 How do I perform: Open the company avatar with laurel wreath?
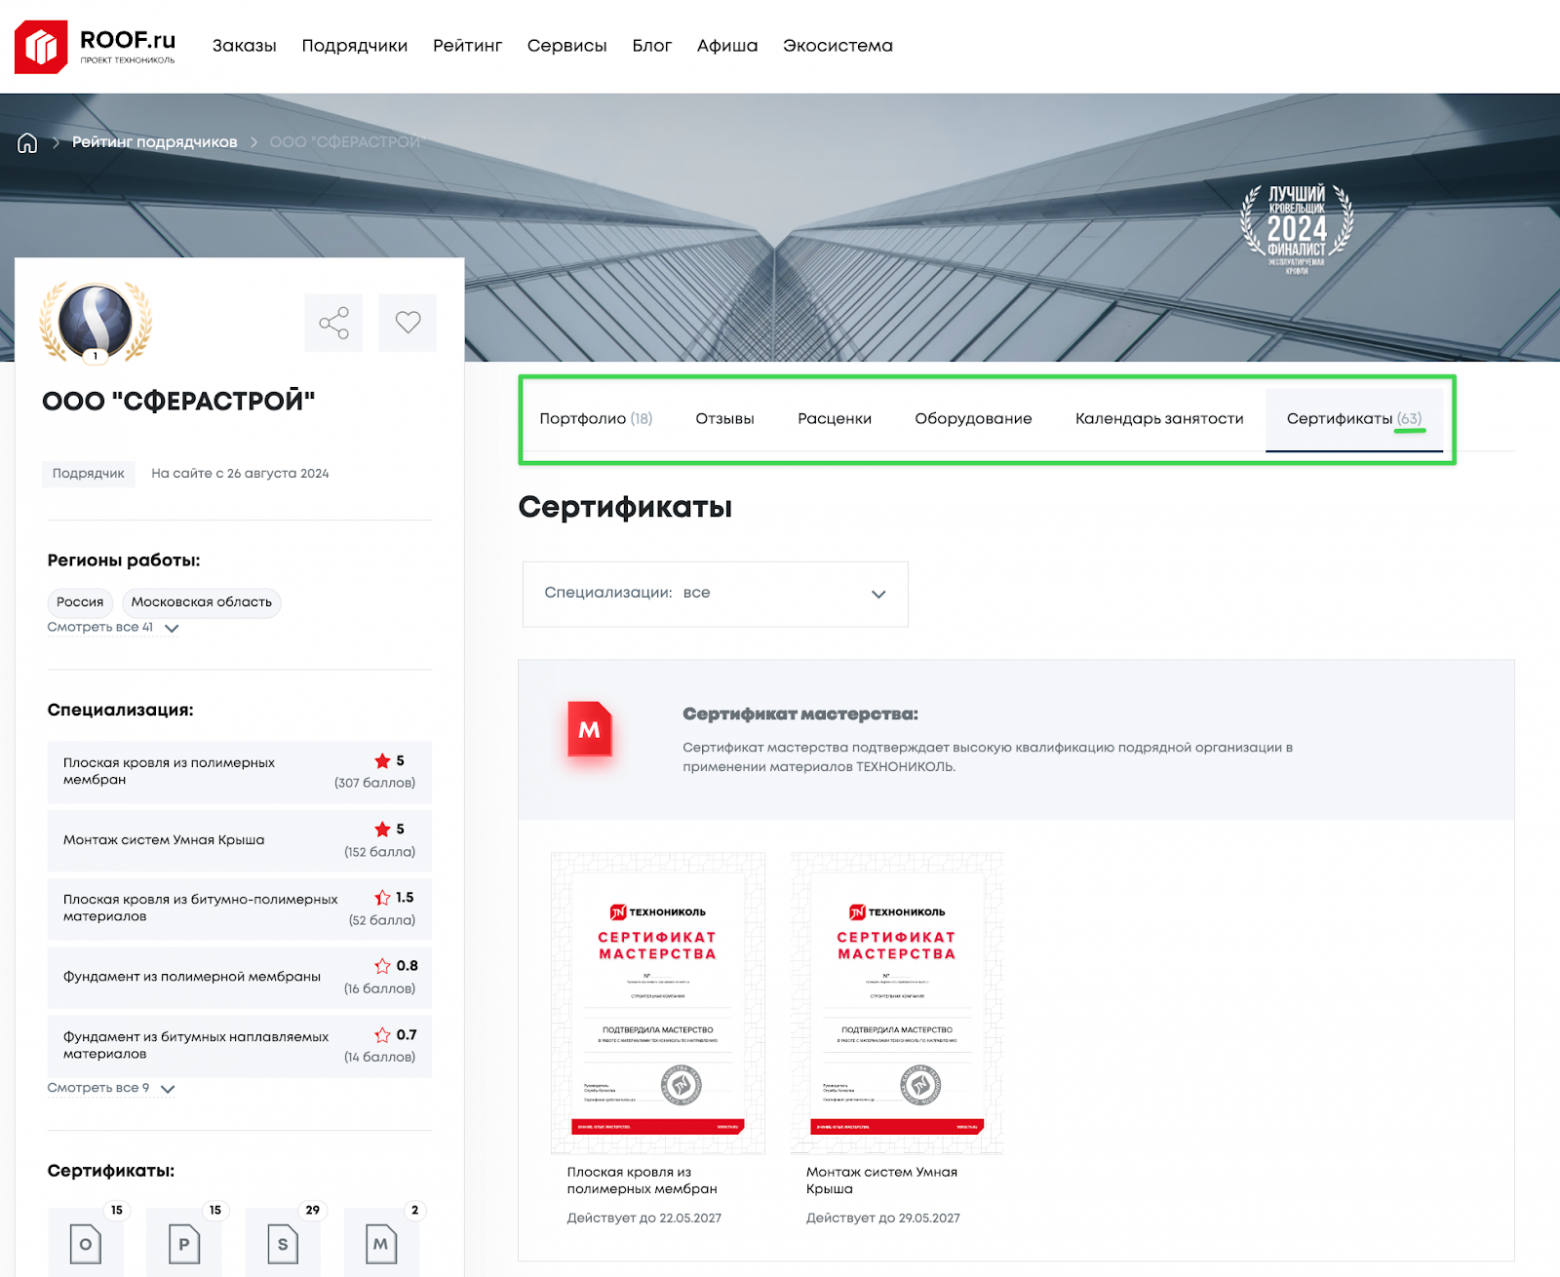pyautogui.click(x=96, y=322)
